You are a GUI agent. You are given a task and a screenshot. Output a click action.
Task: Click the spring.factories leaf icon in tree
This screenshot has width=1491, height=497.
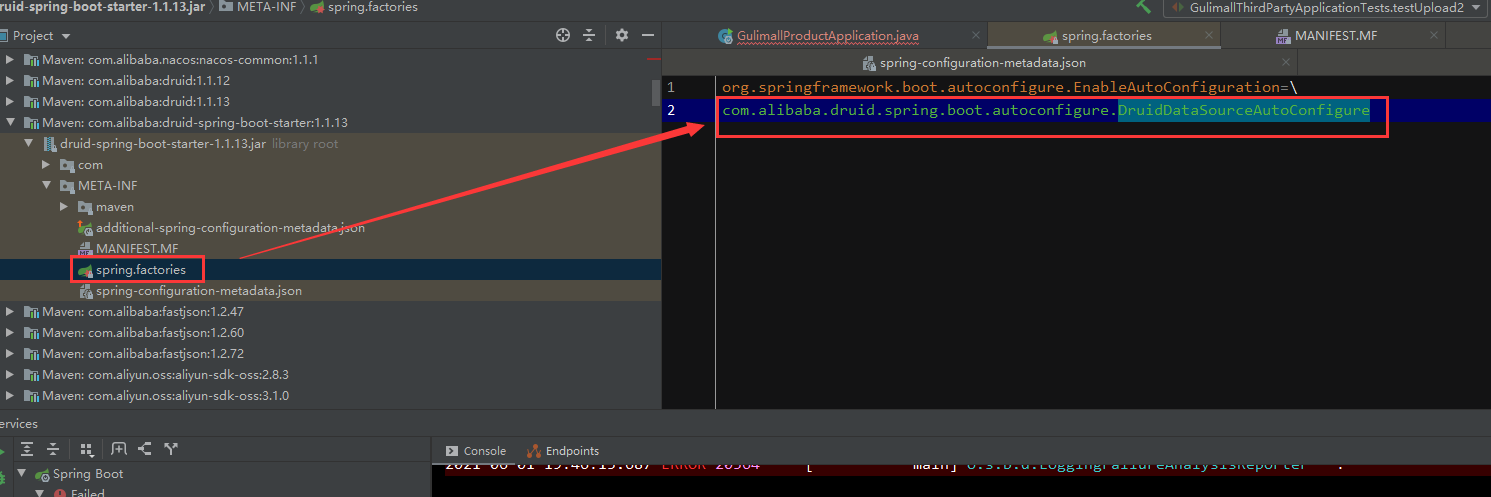(85, 270)
